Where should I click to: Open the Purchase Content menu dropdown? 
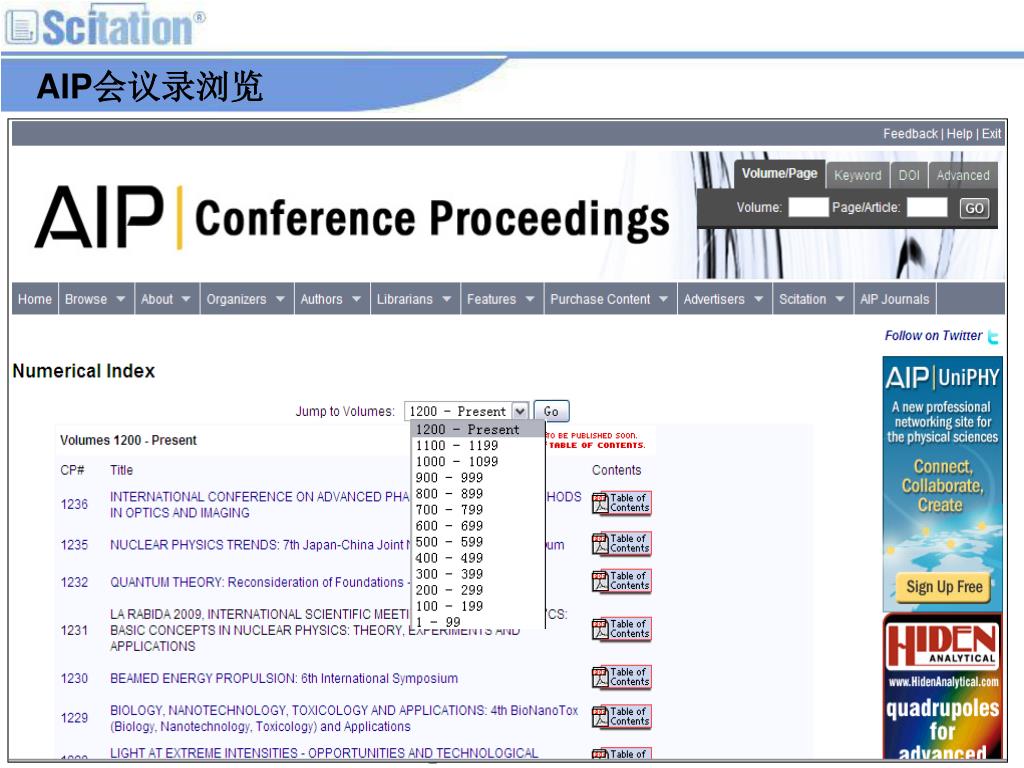pyautogui.click(x=609, y=299)
